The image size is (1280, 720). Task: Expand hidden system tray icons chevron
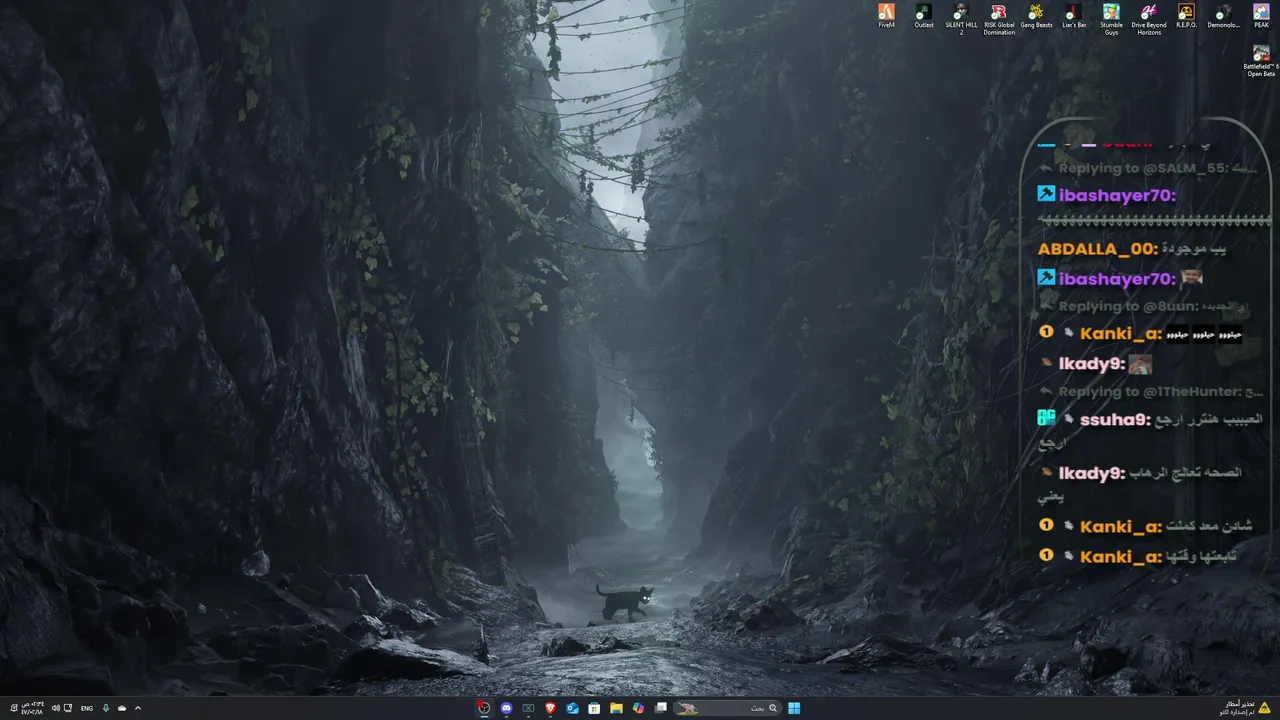[138, 708]
